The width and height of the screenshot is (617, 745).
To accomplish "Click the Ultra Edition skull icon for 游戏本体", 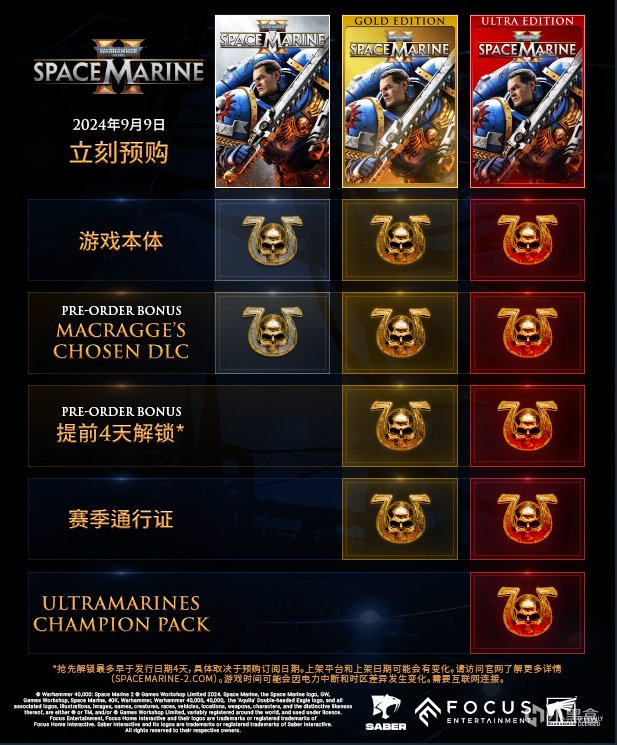I will point(527,239).
